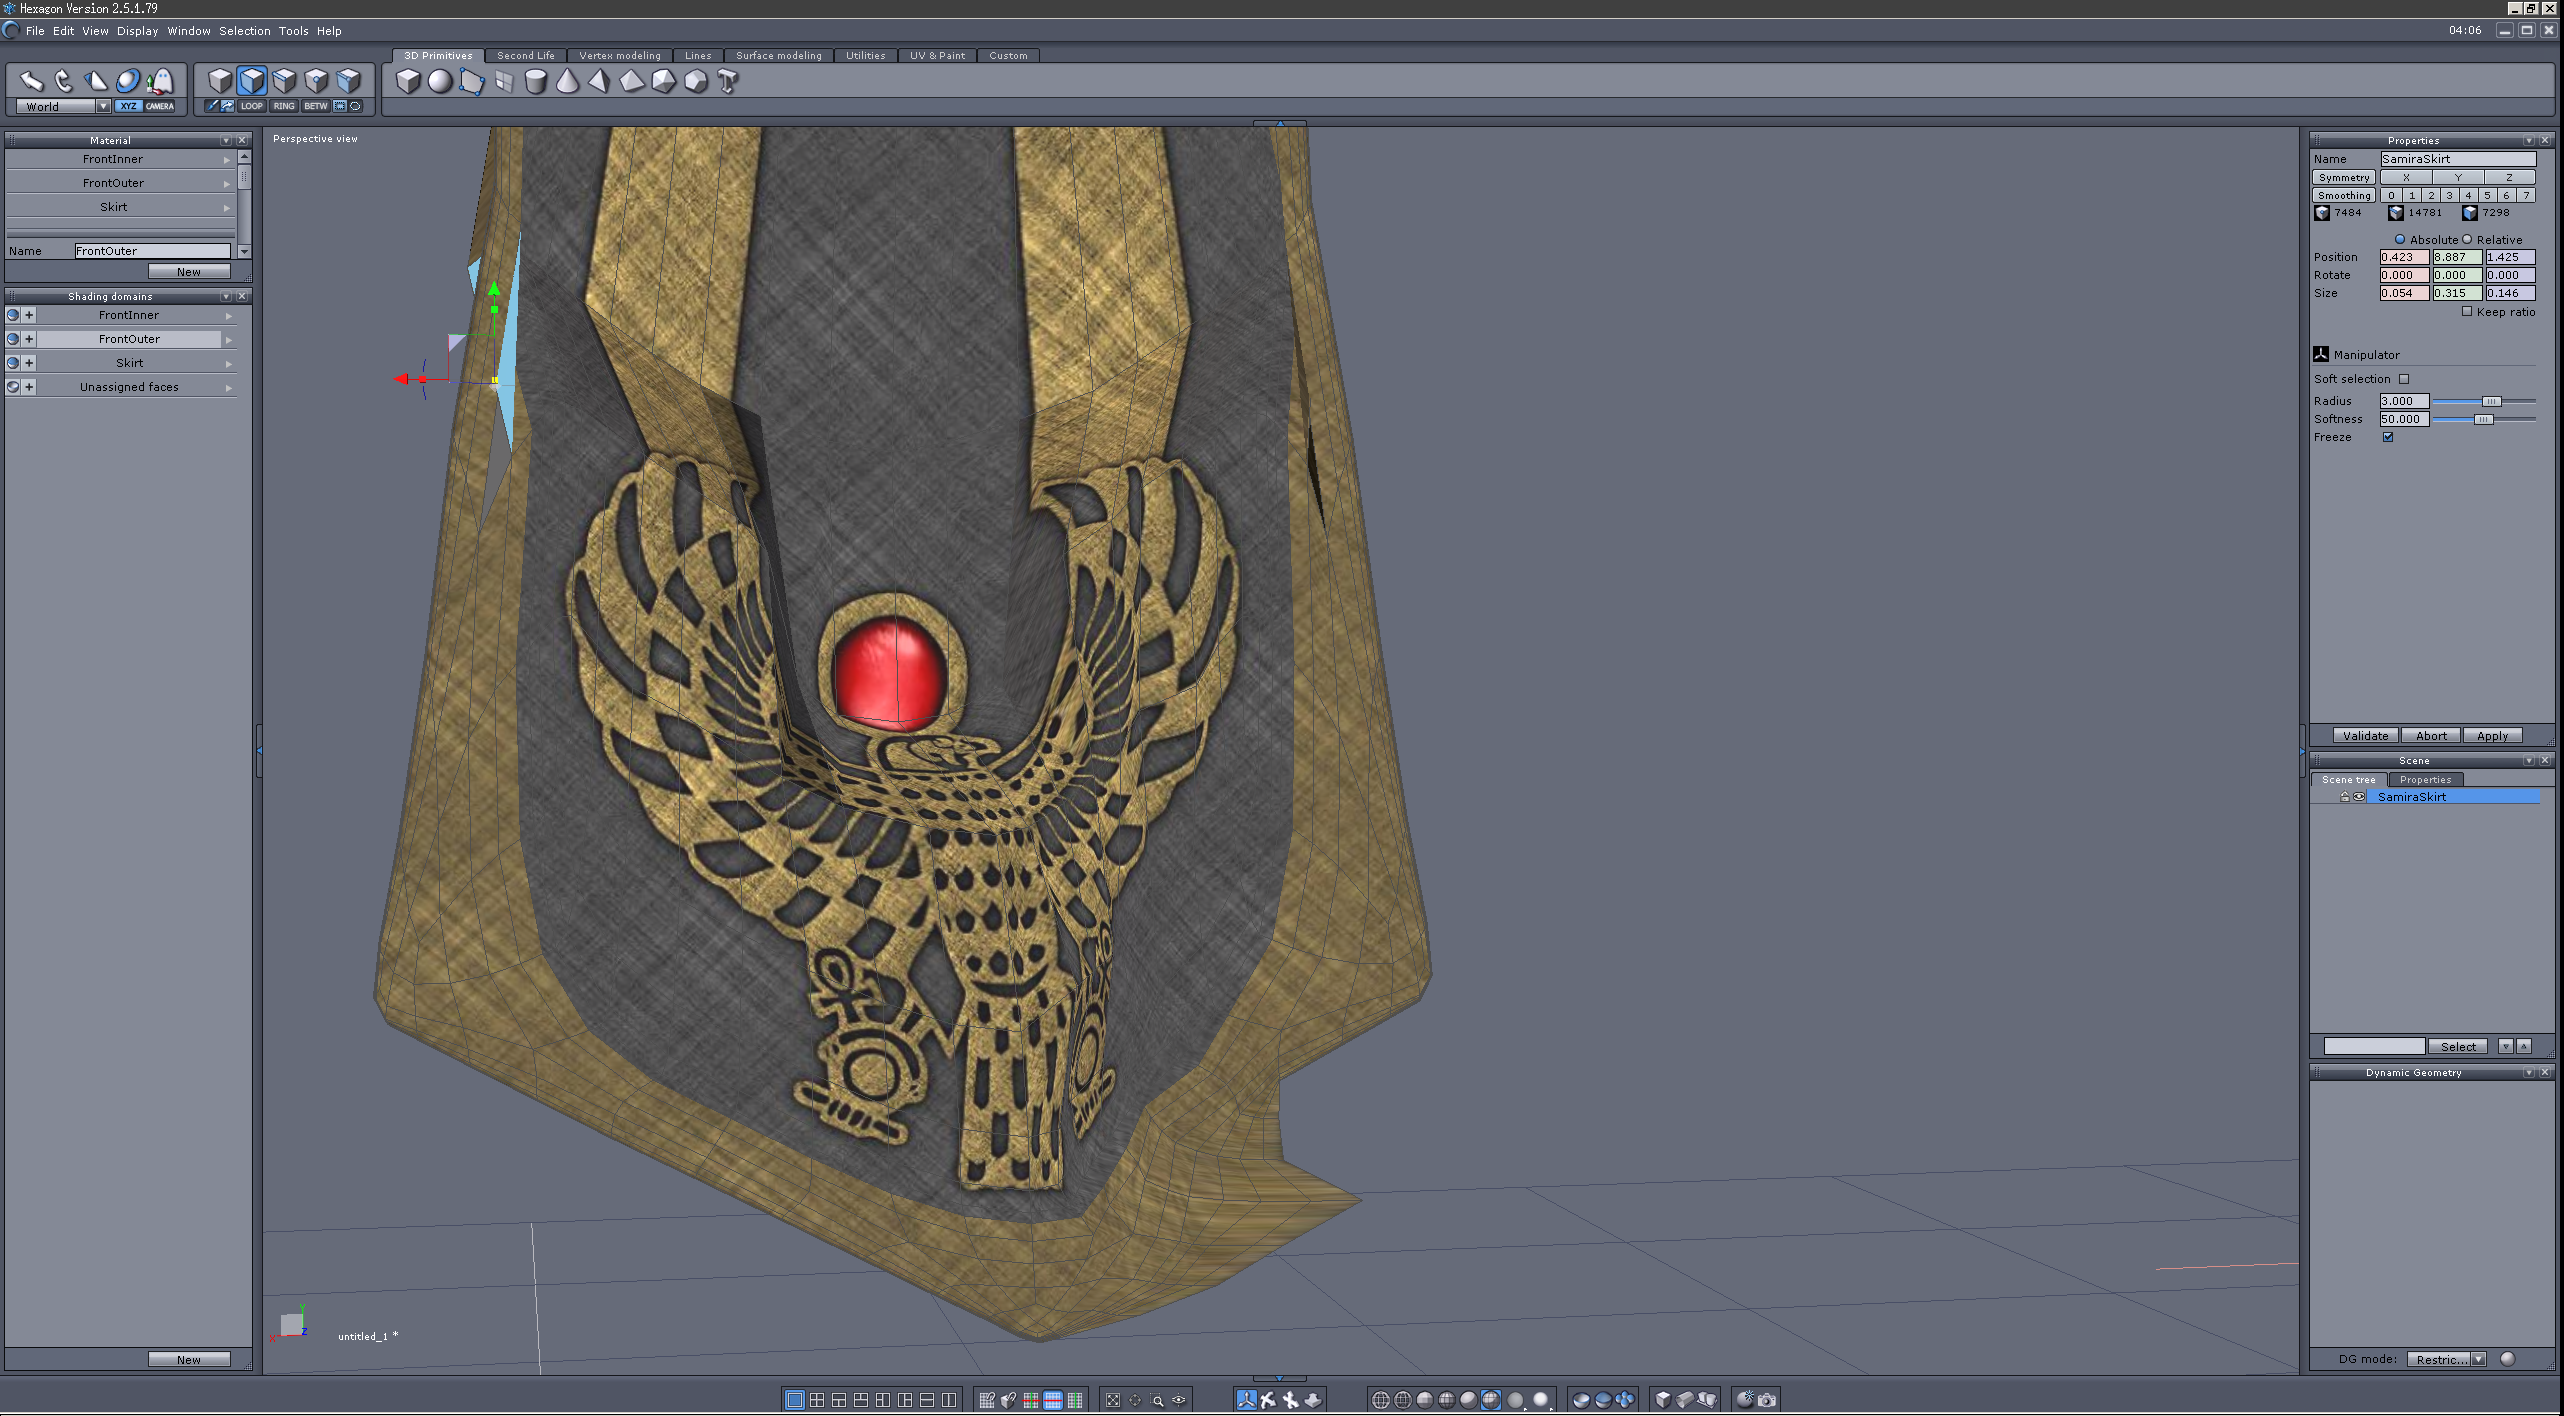Activate the LOOP selection button

pos(252,106)
